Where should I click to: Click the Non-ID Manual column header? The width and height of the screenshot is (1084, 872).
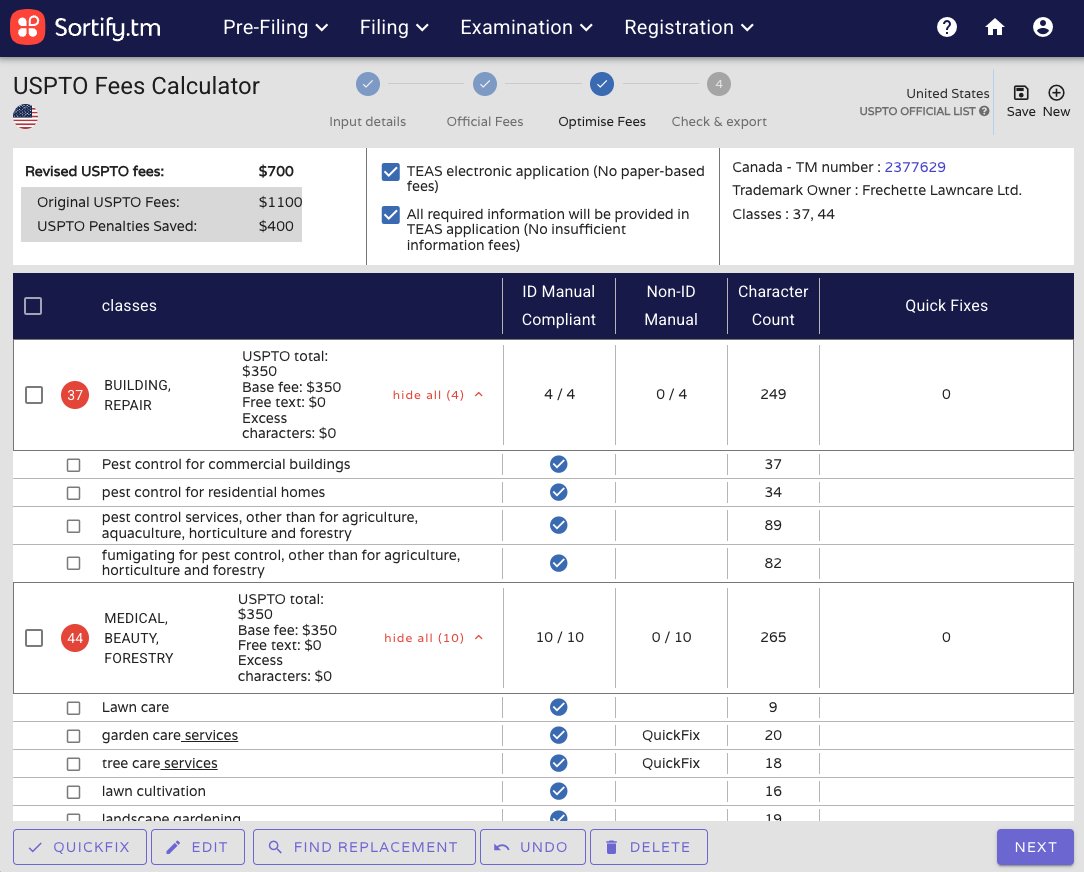(671, 306)
